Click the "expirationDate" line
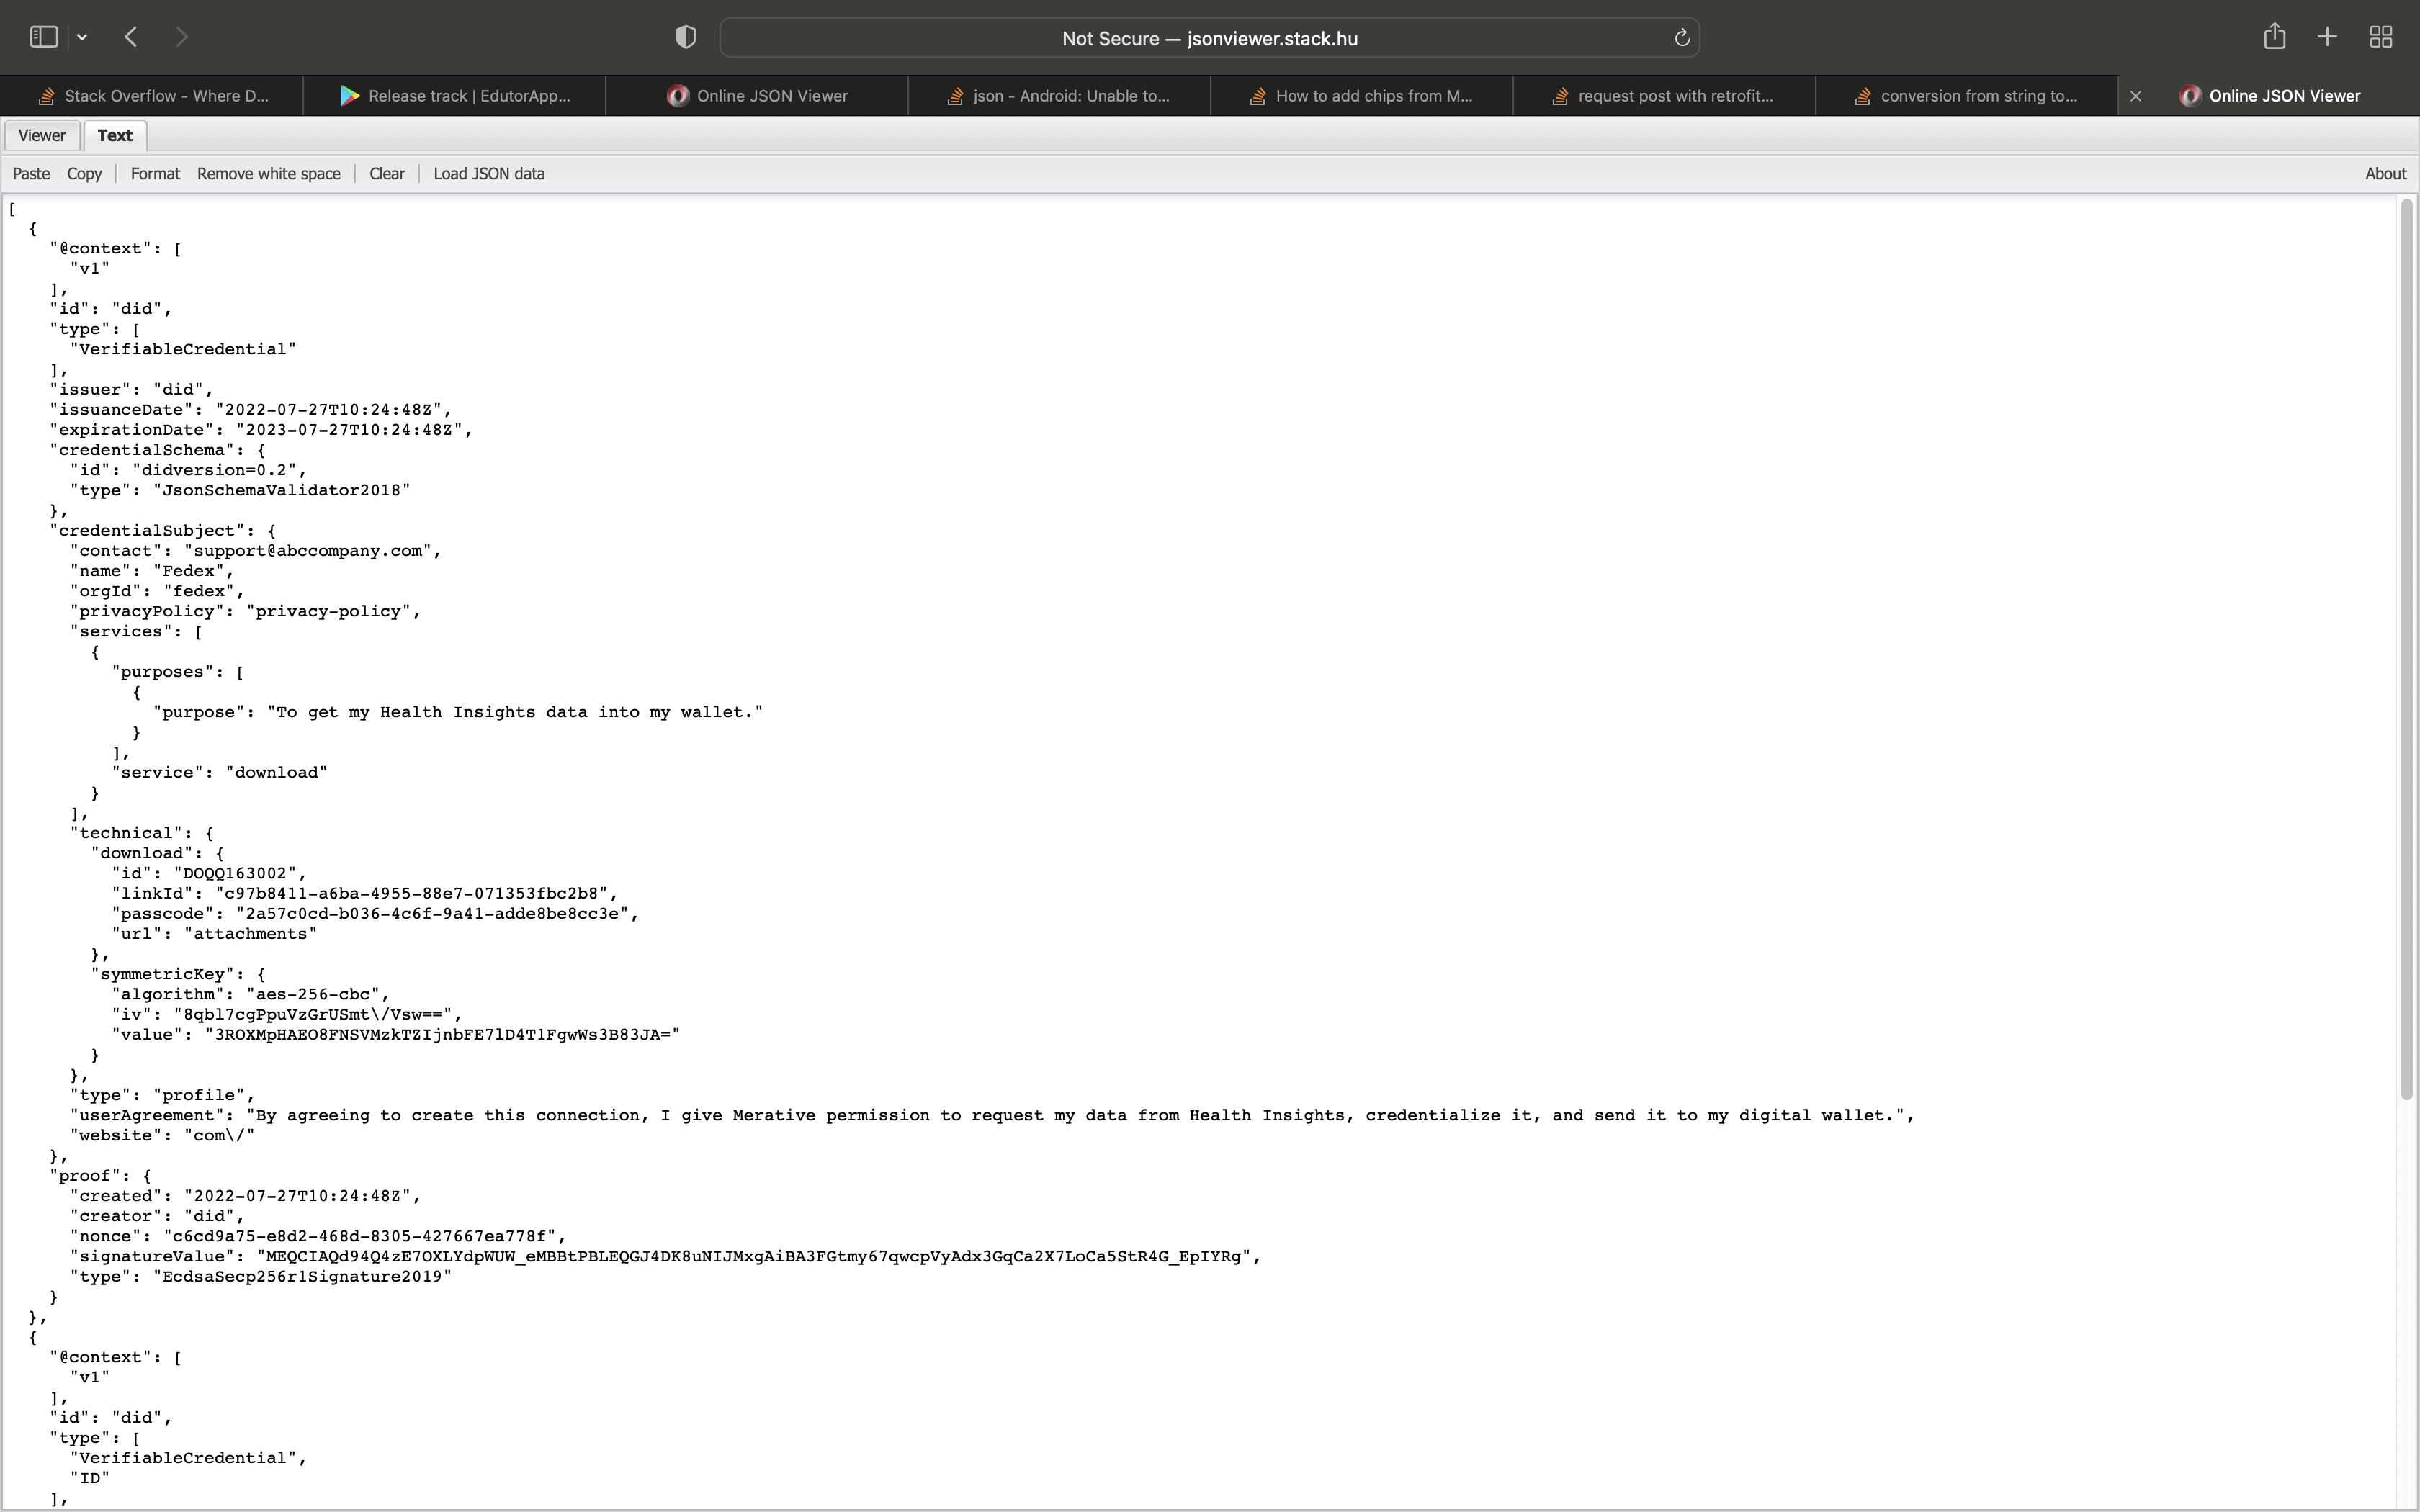Viewport: 2420px width, 1512px height. click(x=261, y=430)
